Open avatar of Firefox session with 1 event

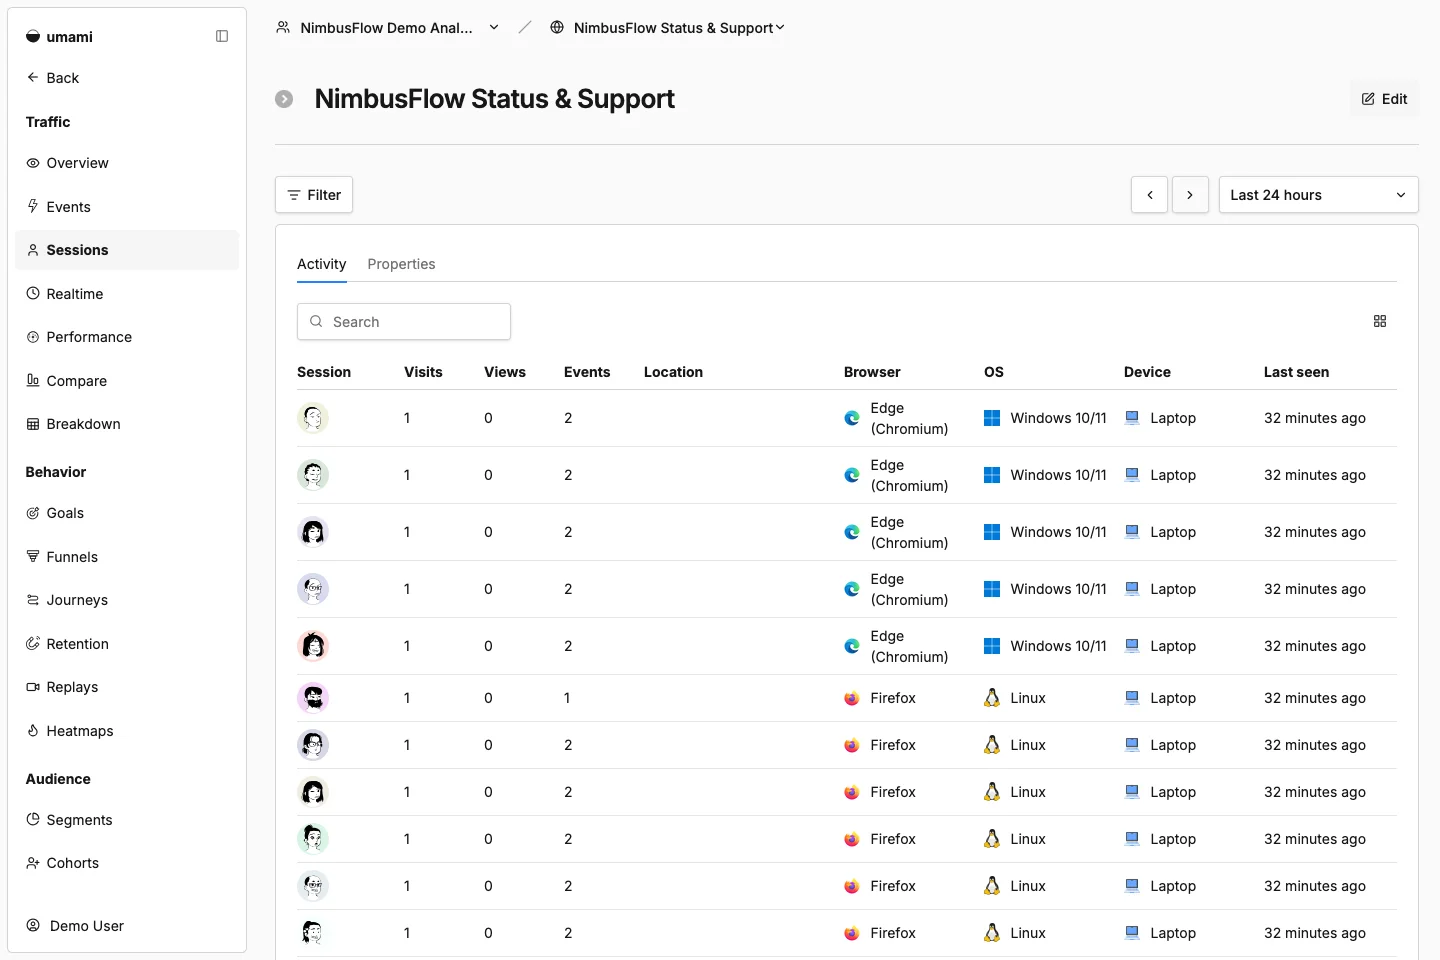tap(313, 698)
